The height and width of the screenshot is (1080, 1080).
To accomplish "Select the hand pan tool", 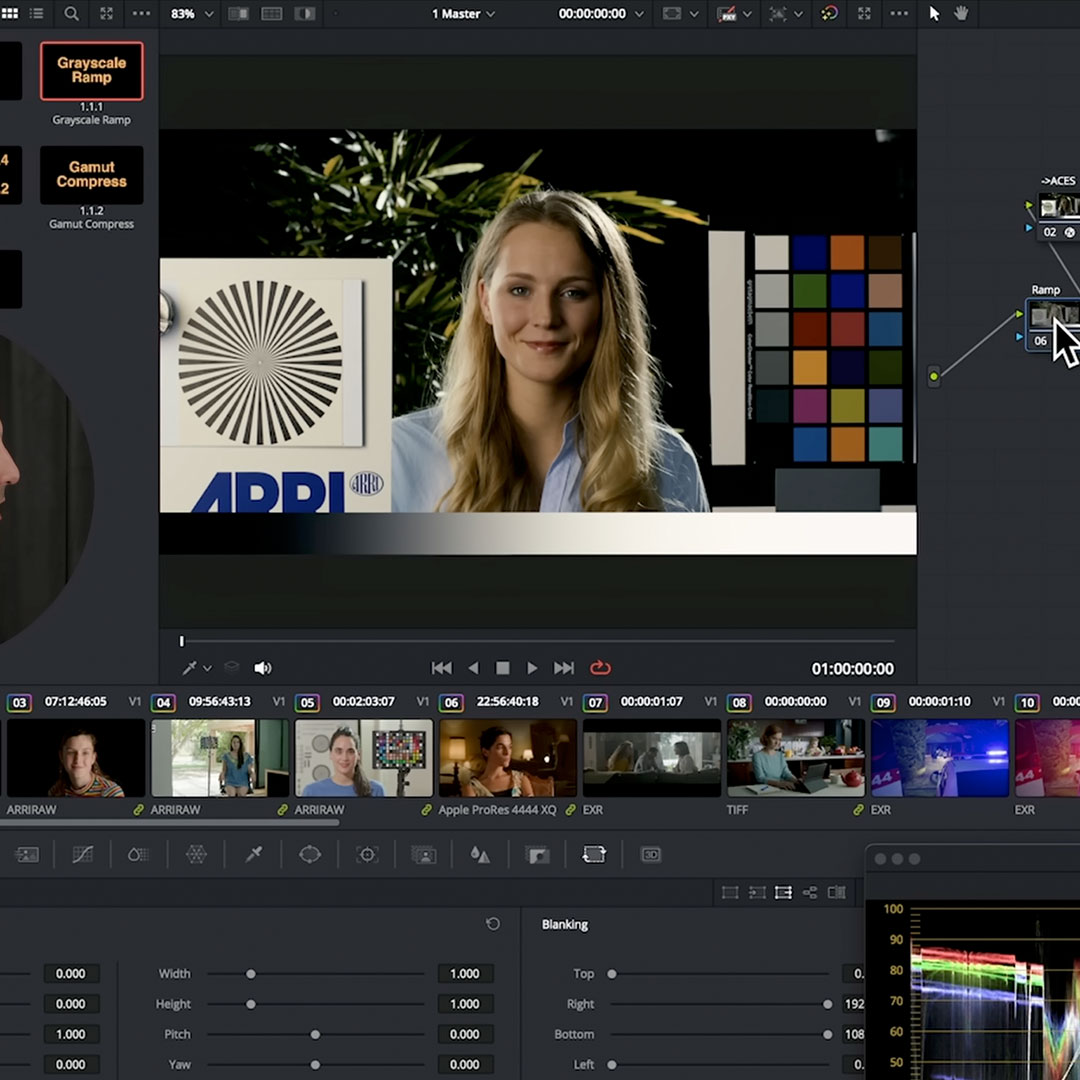I will [961, 14].
